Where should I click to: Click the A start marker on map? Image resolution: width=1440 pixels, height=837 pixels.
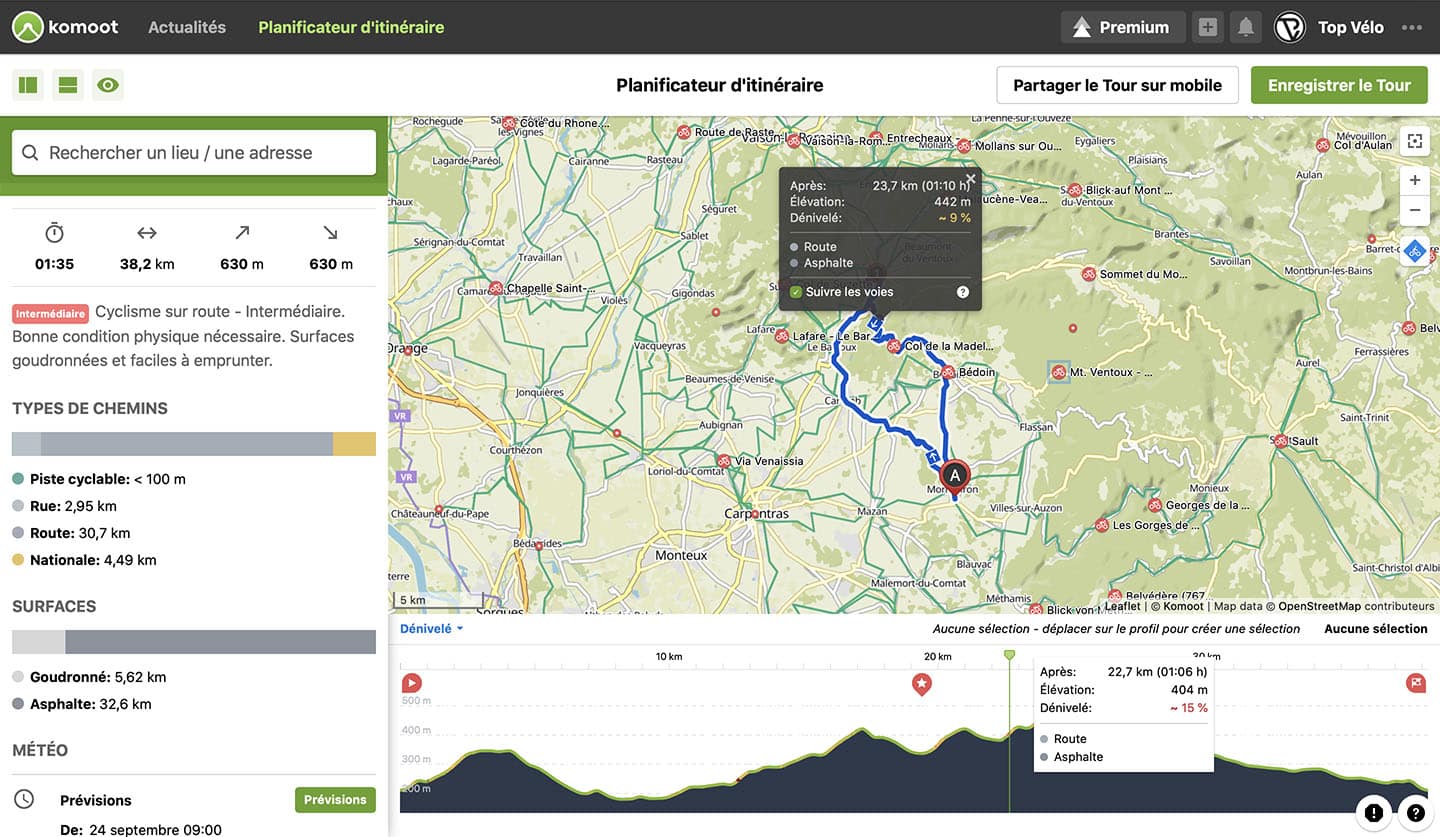click(x=955, y=476)
